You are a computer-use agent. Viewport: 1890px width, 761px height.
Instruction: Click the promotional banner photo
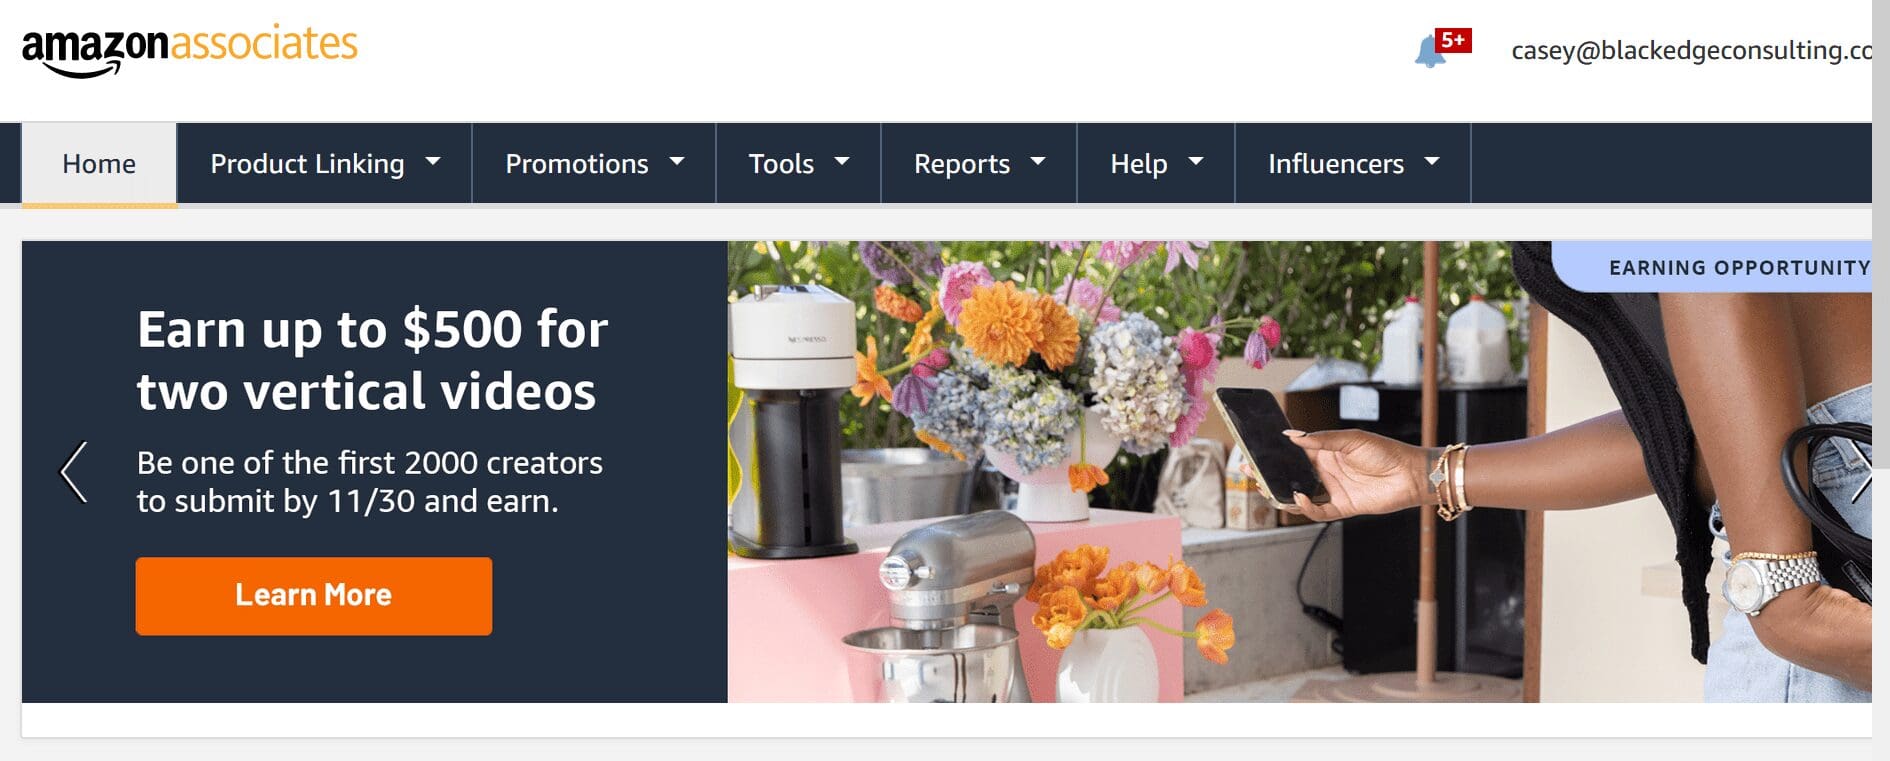coord(1299,472)
